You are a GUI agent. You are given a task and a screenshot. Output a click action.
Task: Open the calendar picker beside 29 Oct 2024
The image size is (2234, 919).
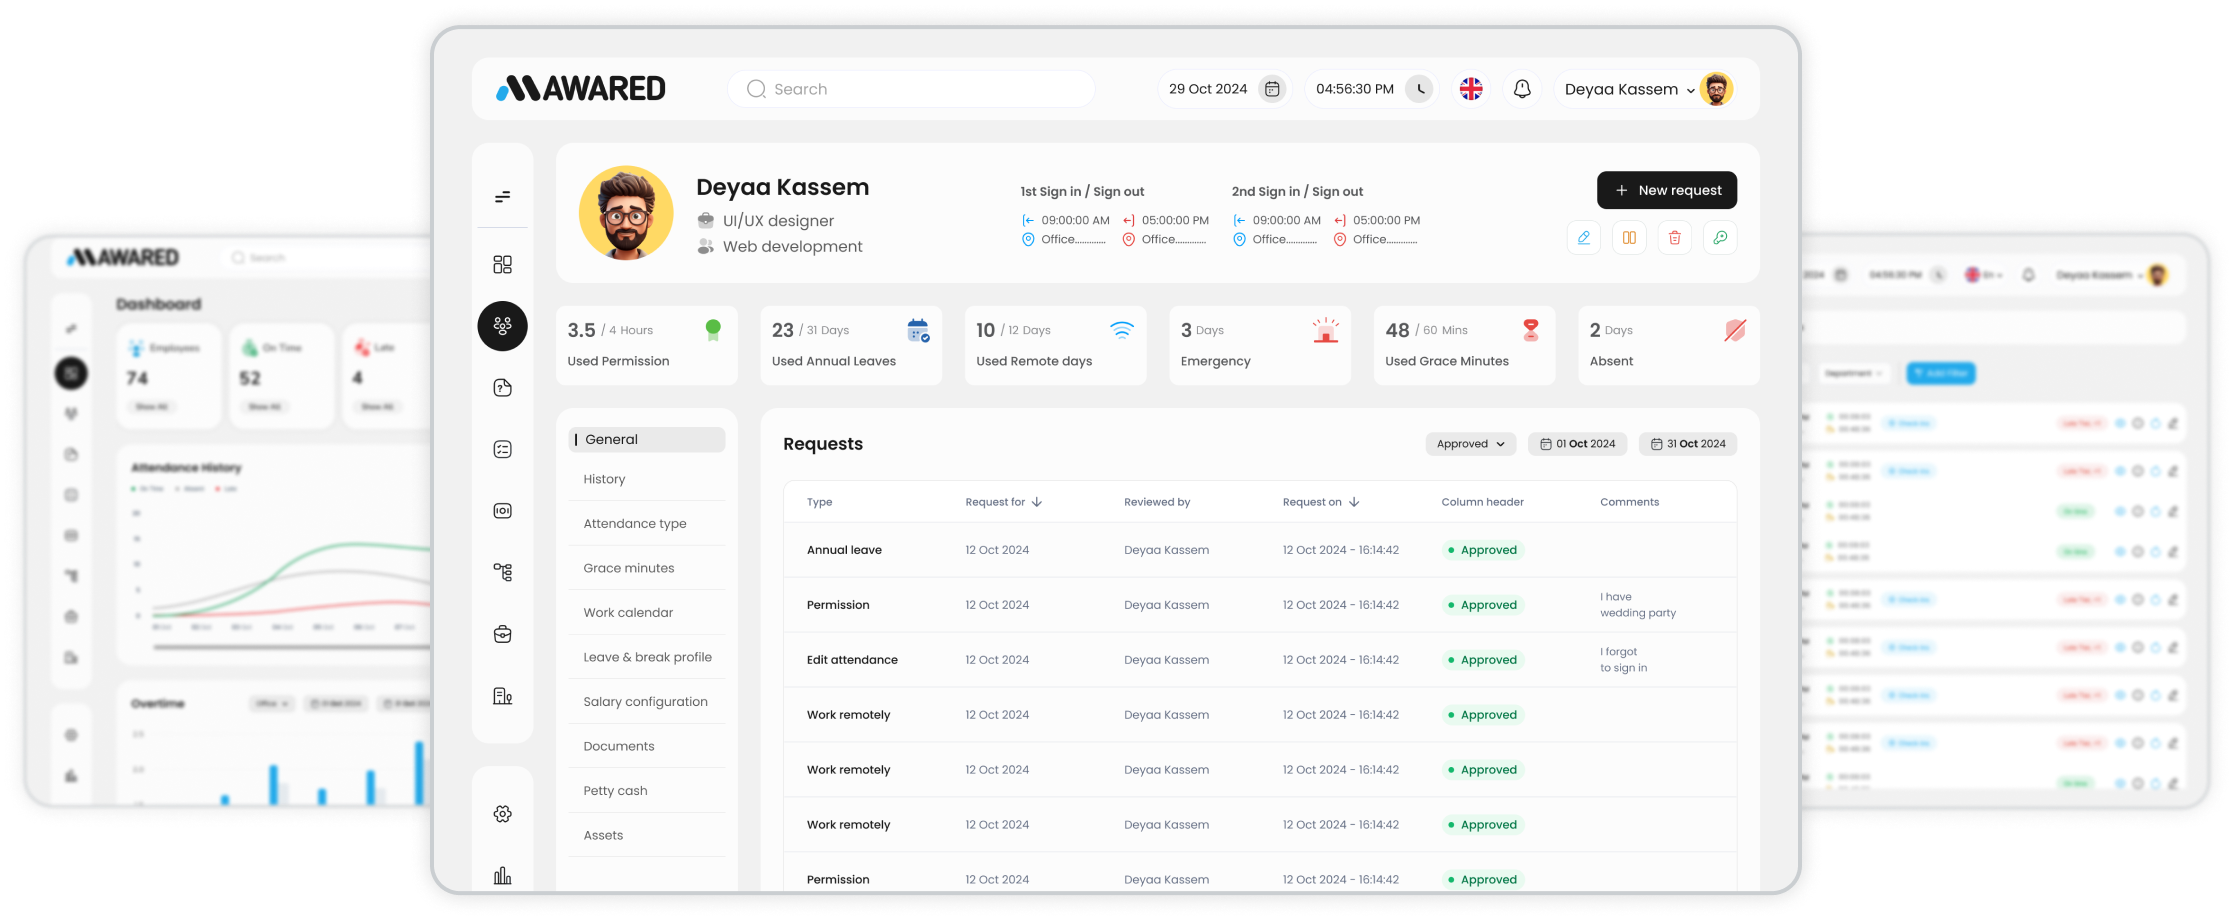pos(1270,89)
